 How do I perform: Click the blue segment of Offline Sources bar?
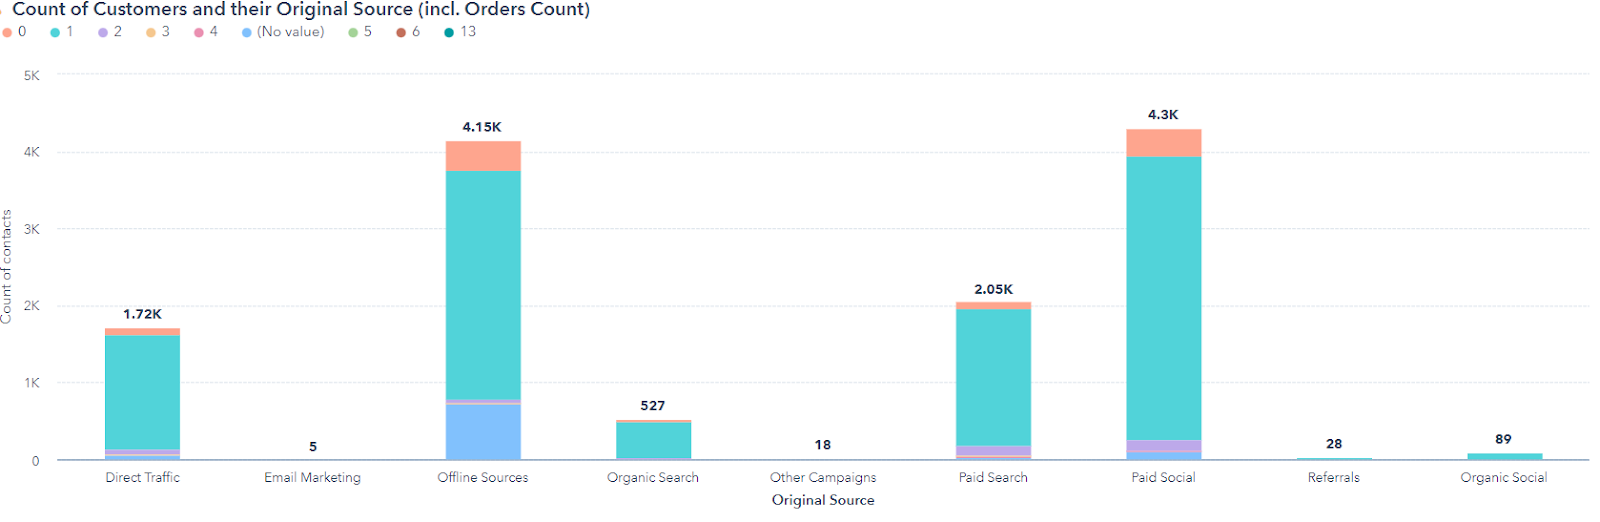coord(483,432)
